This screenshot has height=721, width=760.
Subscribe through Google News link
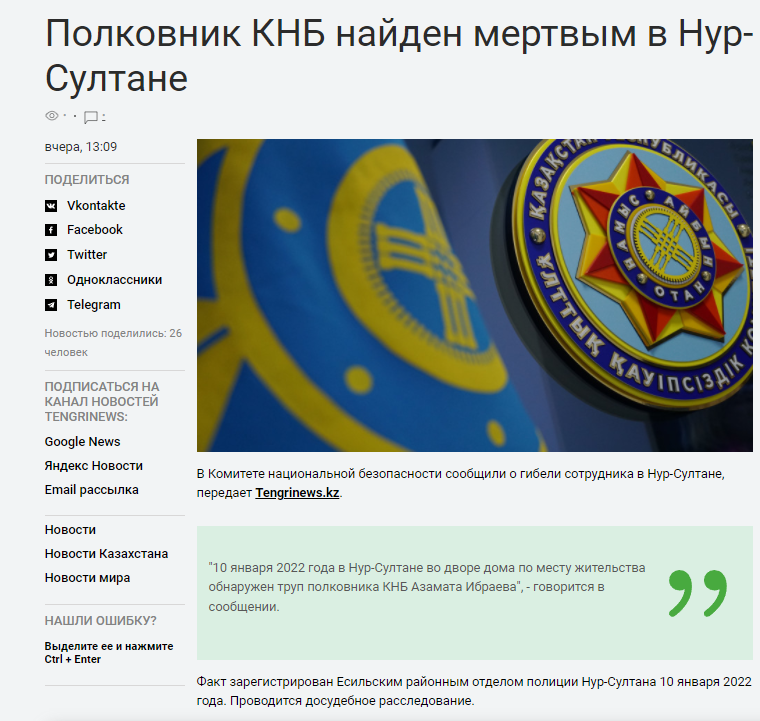point(82,442)
